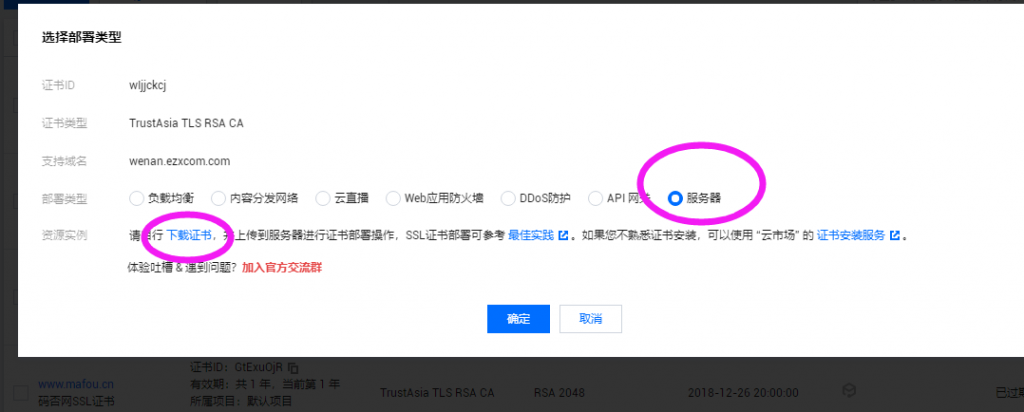1024x412 pixels.
Task: Click the wenan.ezxcom.com supported domain text
Action: 180,160
